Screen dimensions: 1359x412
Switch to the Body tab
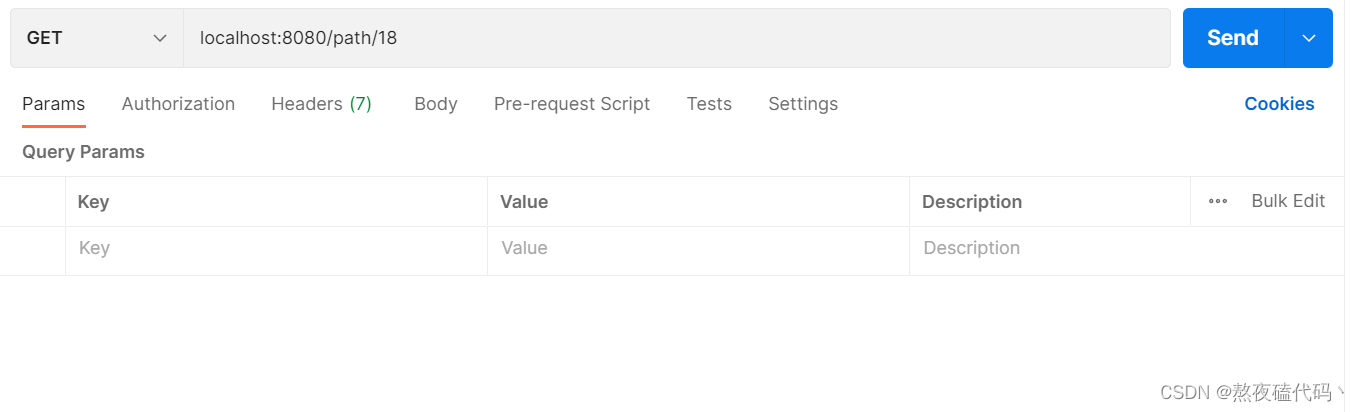pyautogui.click(x=436, y=104)
